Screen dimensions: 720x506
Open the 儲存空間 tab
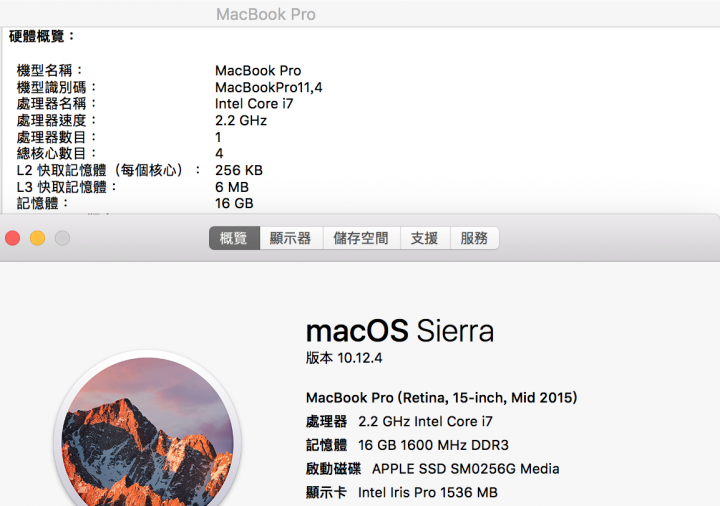(361, 238)
